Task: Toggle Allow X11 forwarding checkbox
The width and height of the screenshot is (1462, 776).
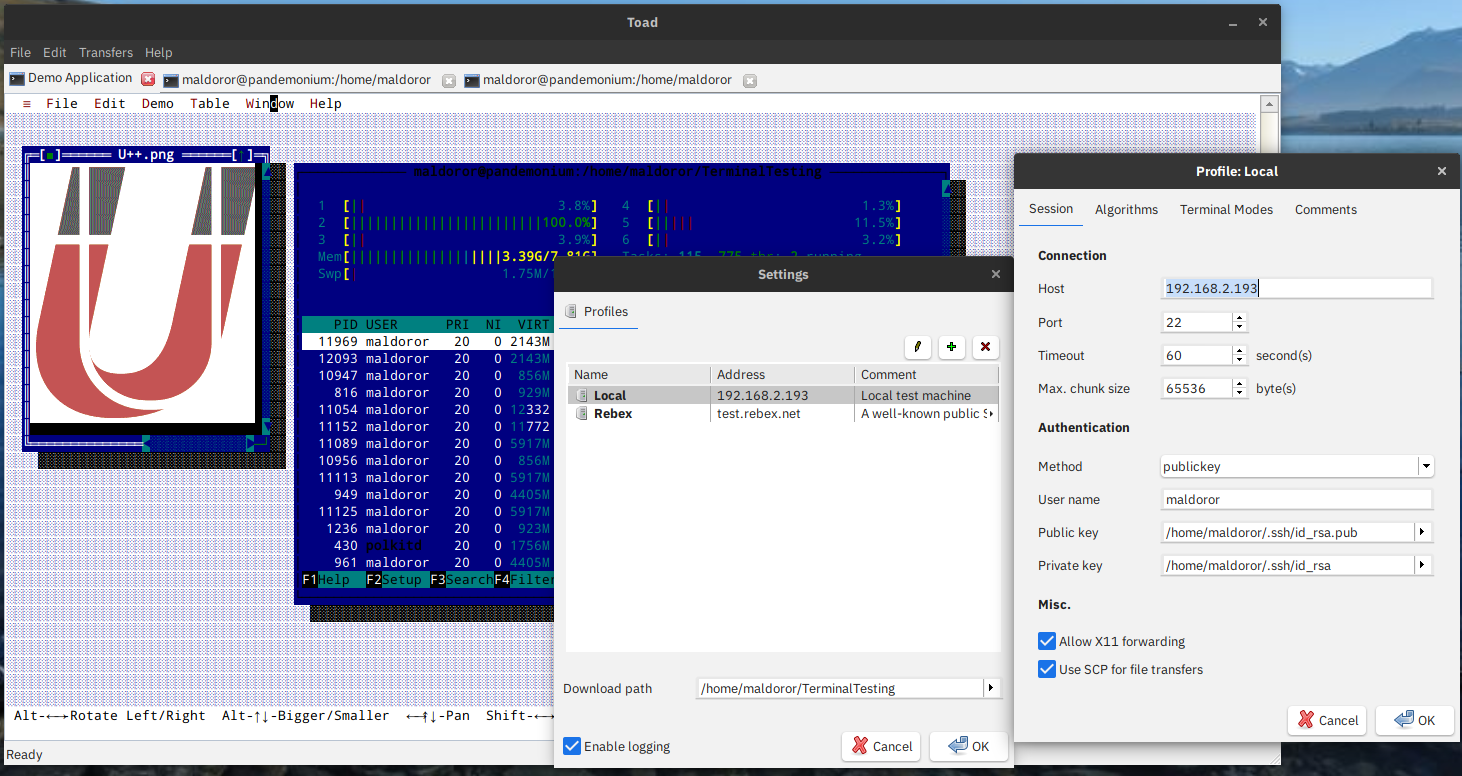Action: click(x=1047, y=641)
